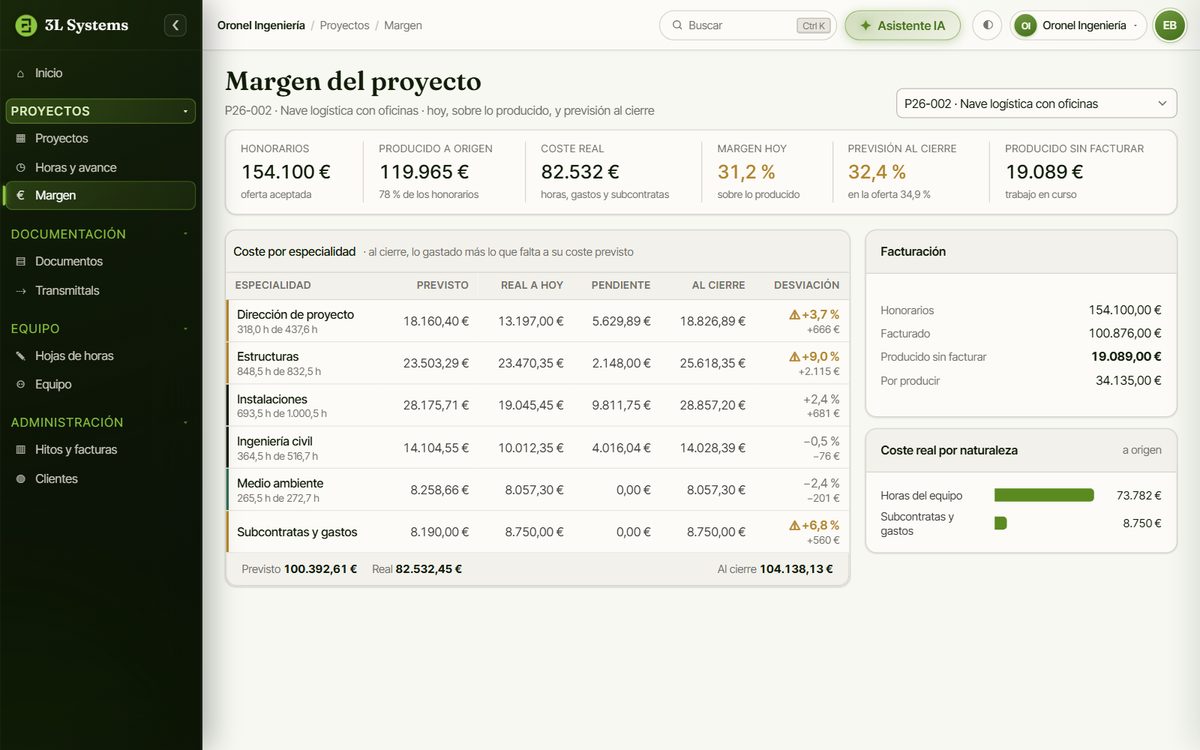This screenshot has height=750, width=1200.
Task: Click the OI organization avatar
Action: 1025,25
